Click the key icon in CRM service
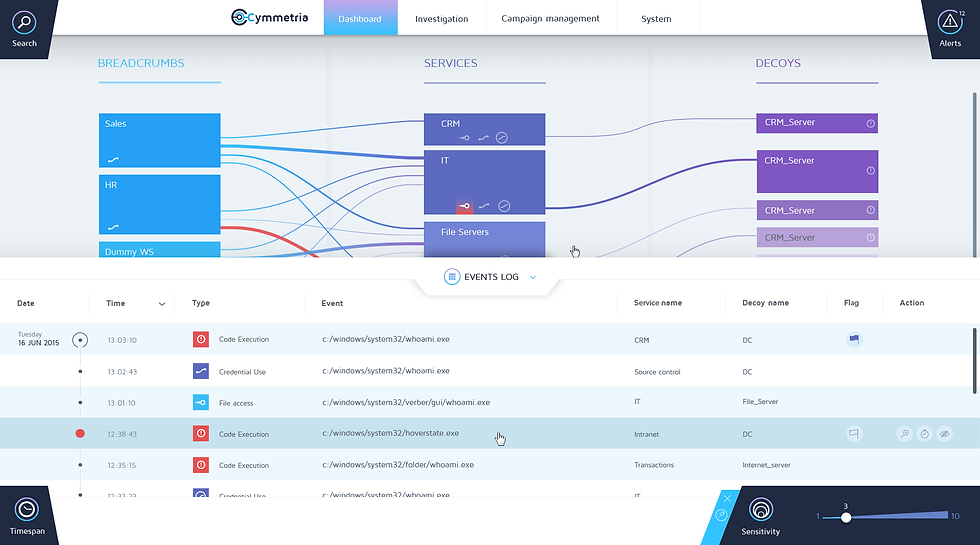980x545 pixels. tap(464, 138)
